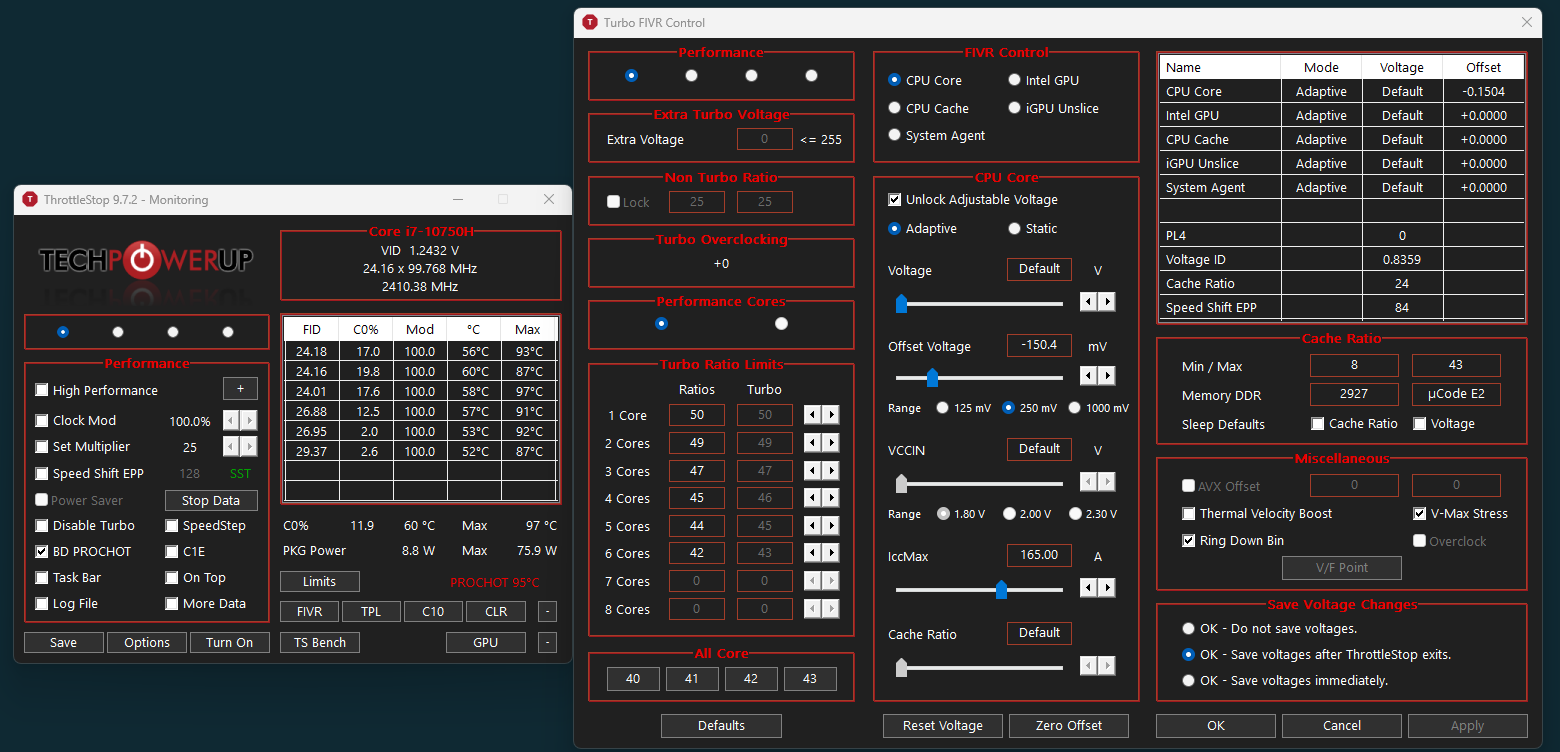Switch voltage mode to Static
1560x752 pixels.
(1014, 229)
